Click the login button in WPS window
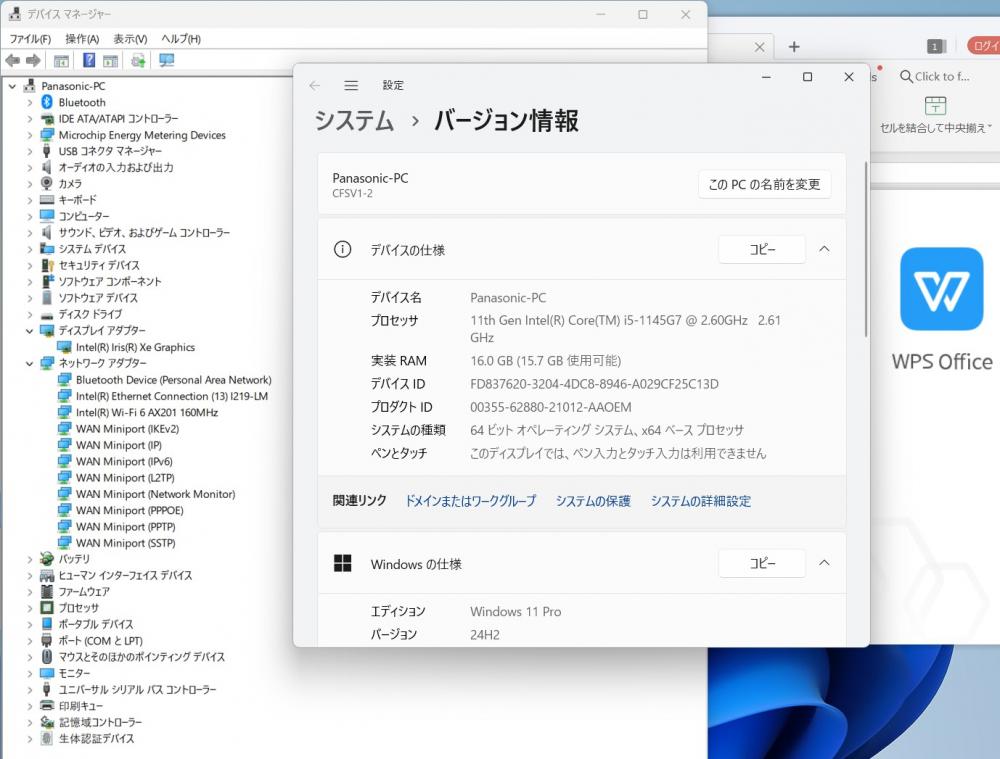 click(985, 46)
